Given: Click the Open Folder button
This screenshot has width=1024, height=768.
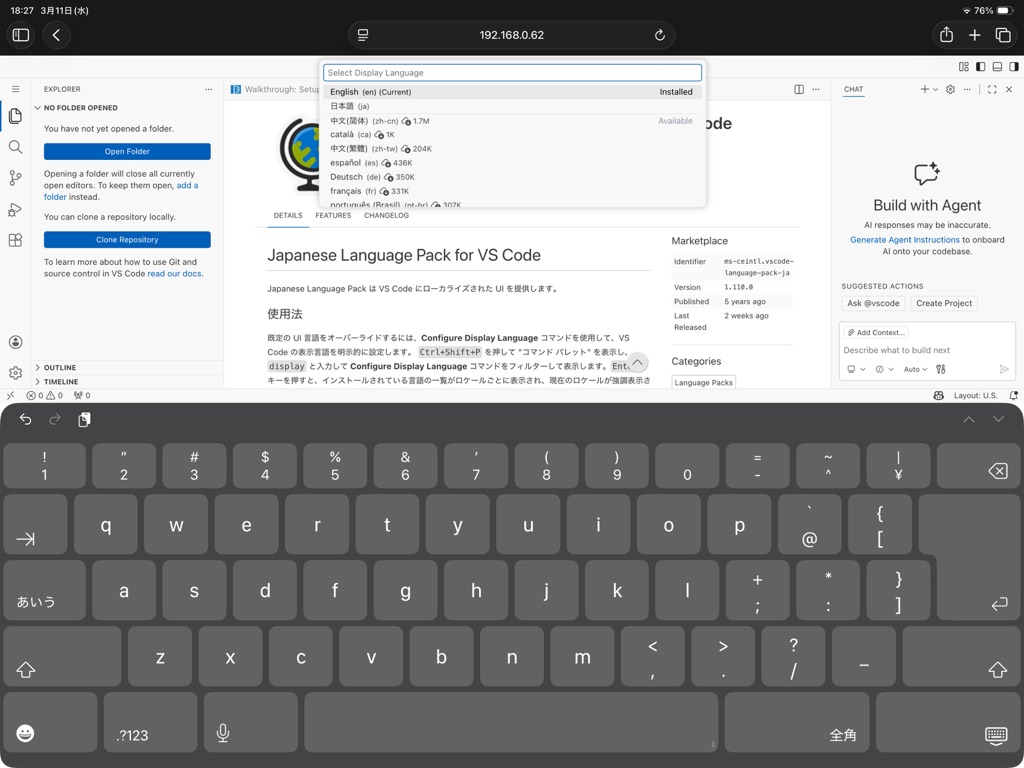Looking at the screenshot, I should [x=127, y=152].
